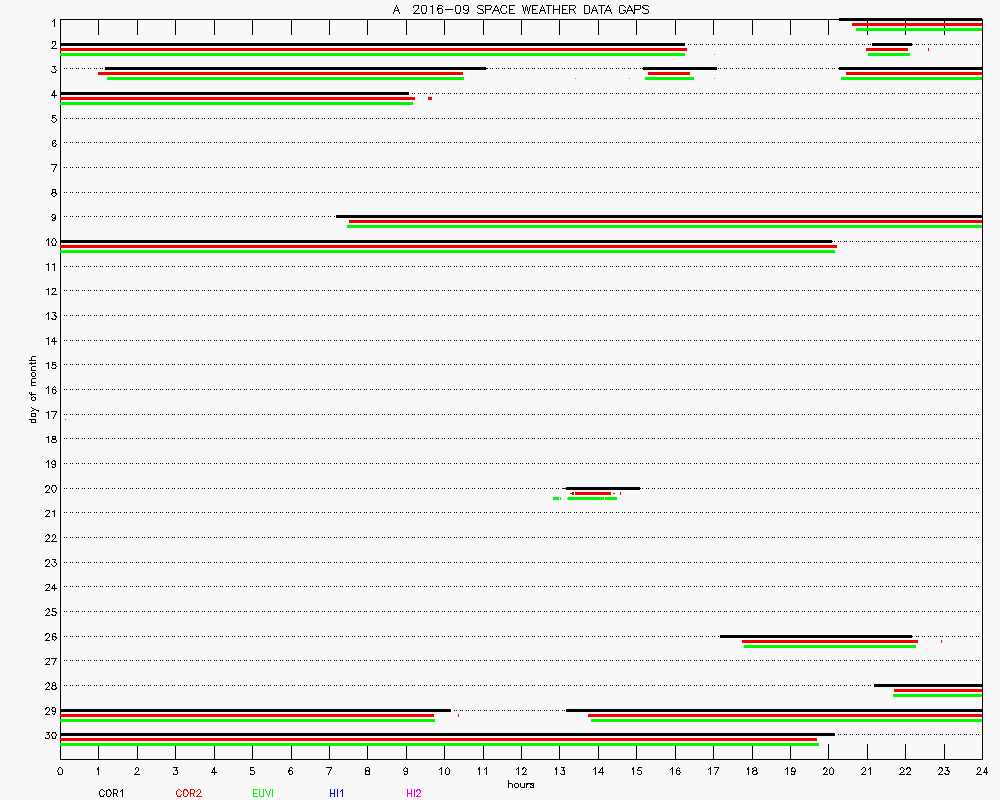Click the day 23 label on the y-axis
This screenshot has height=800, width=1000.
[x=48, y=562]
